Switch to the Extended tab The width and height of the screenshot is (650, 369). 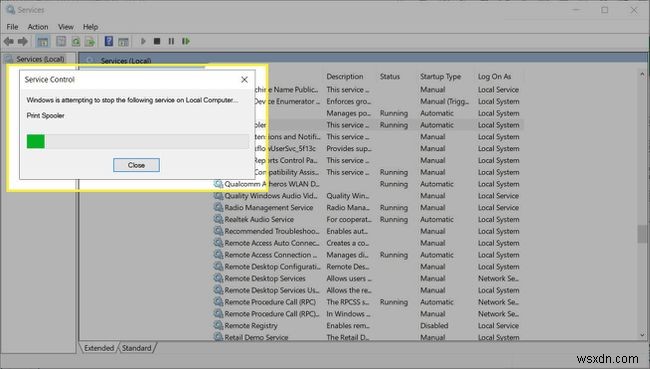(99, 348)
